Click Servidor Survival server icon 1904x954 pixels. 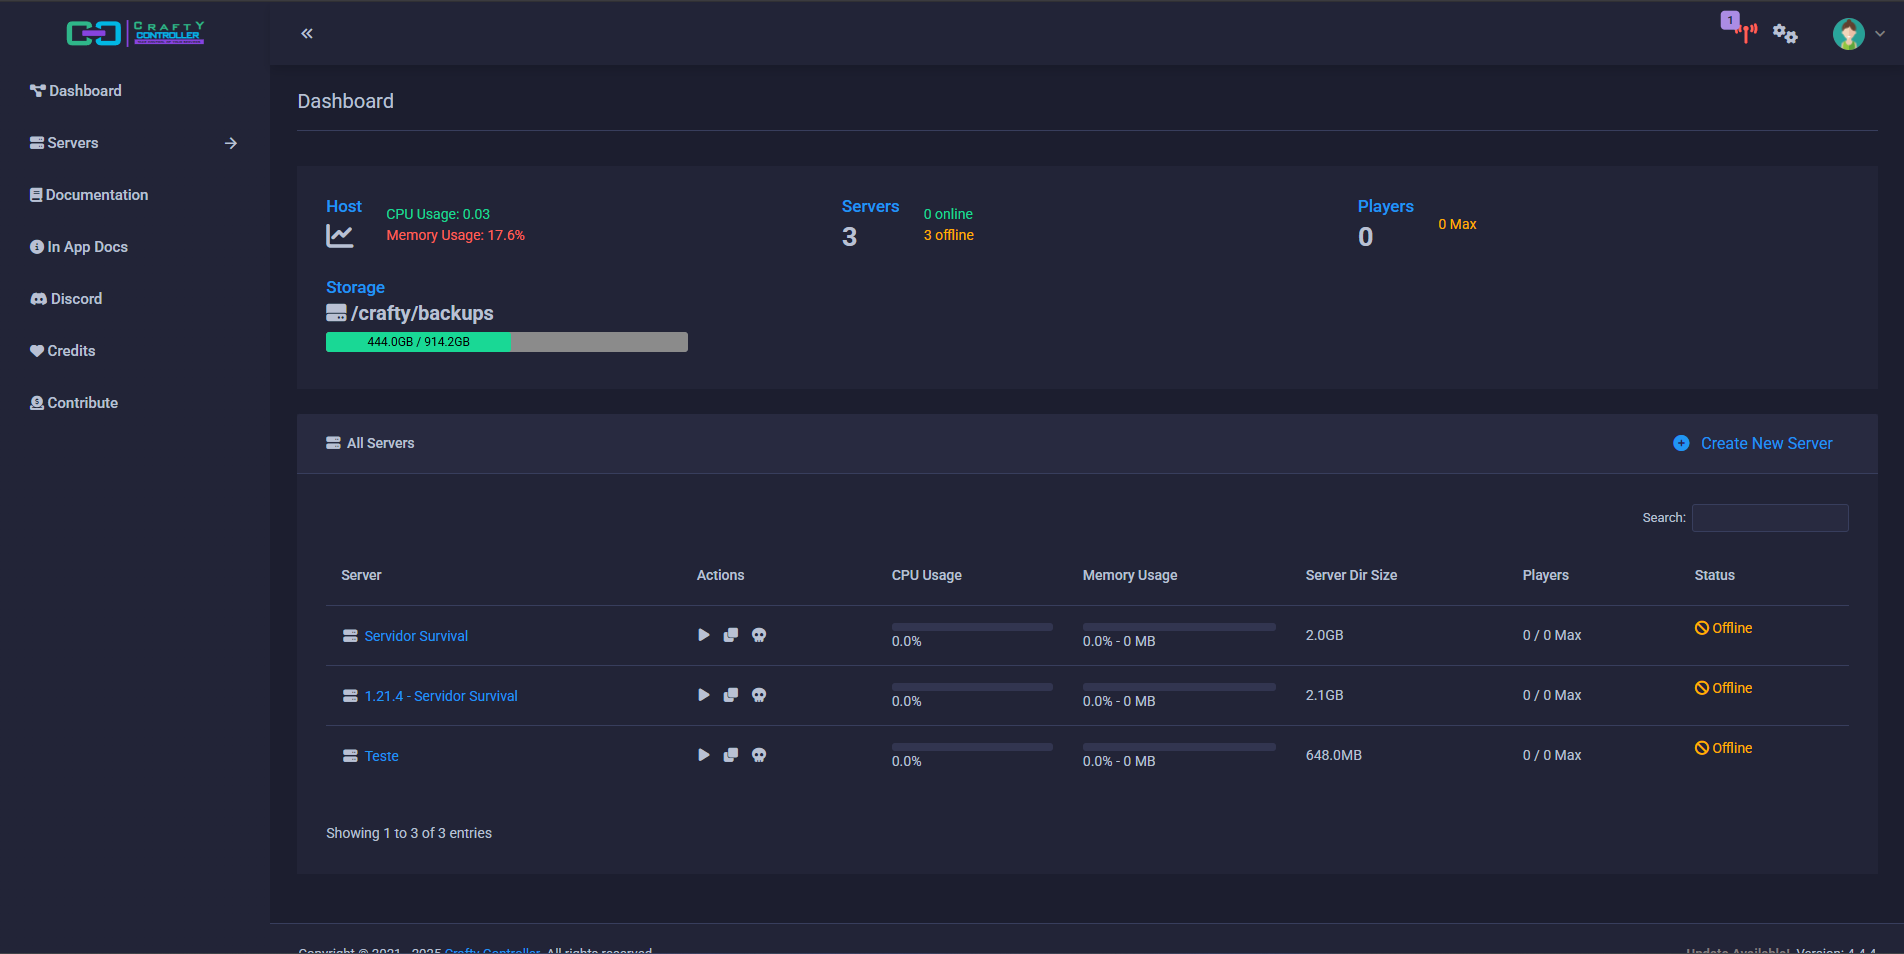tap(350, 636)
